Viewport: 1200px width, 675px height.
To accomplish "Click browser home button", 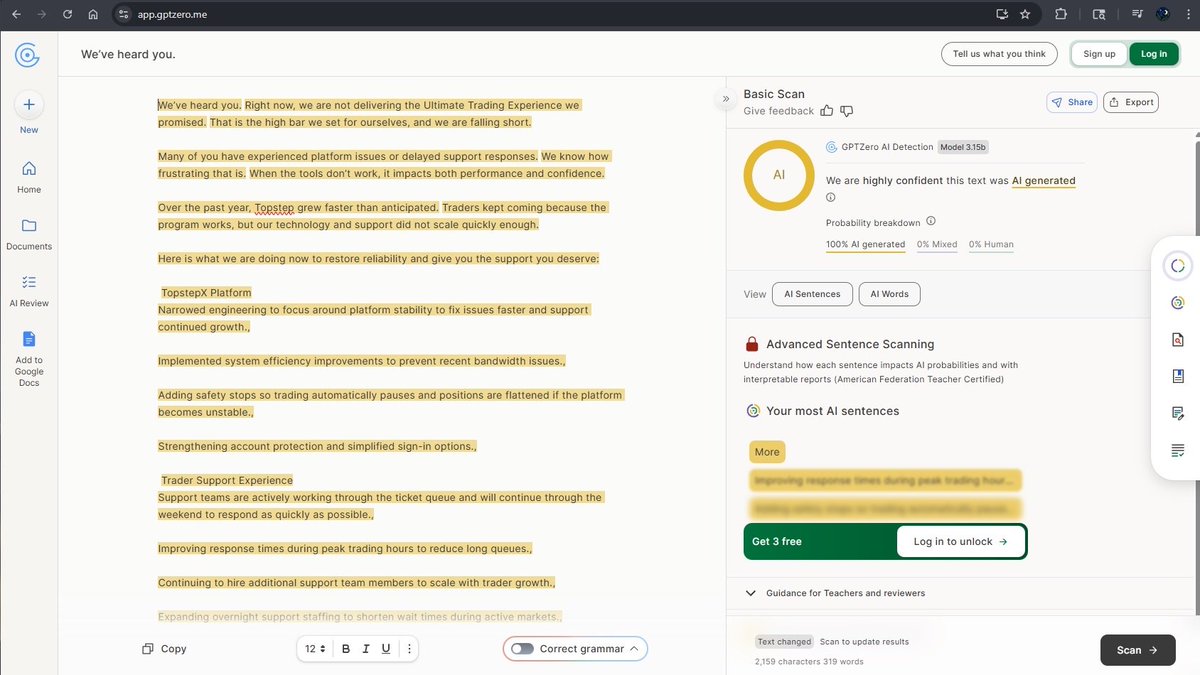I will [x=93, y=15].
